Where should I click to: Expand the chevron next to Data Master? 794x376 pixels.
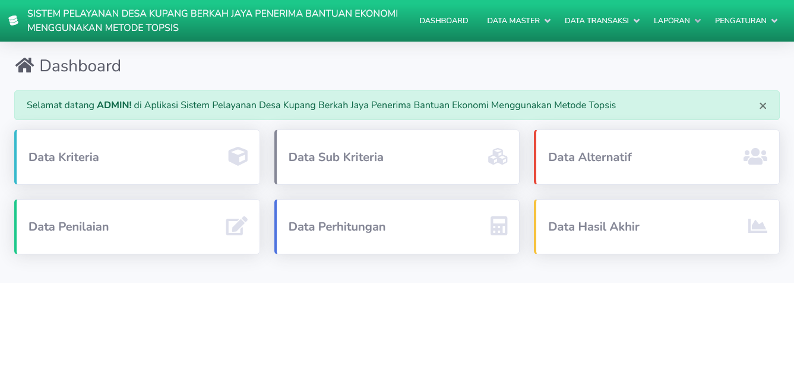[547, 21]
